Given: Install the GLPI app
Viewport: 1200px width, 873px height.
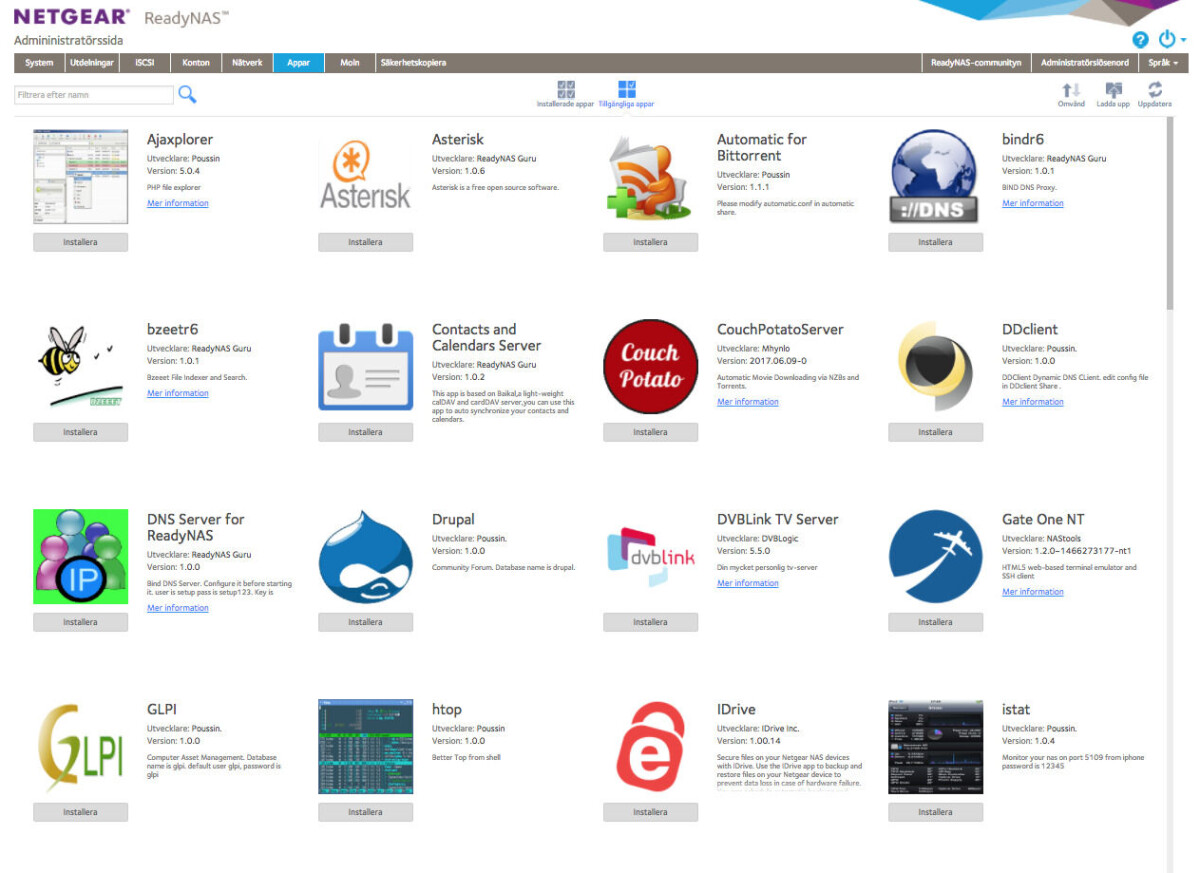Looking at the screenshot, I should pos(80,812).
